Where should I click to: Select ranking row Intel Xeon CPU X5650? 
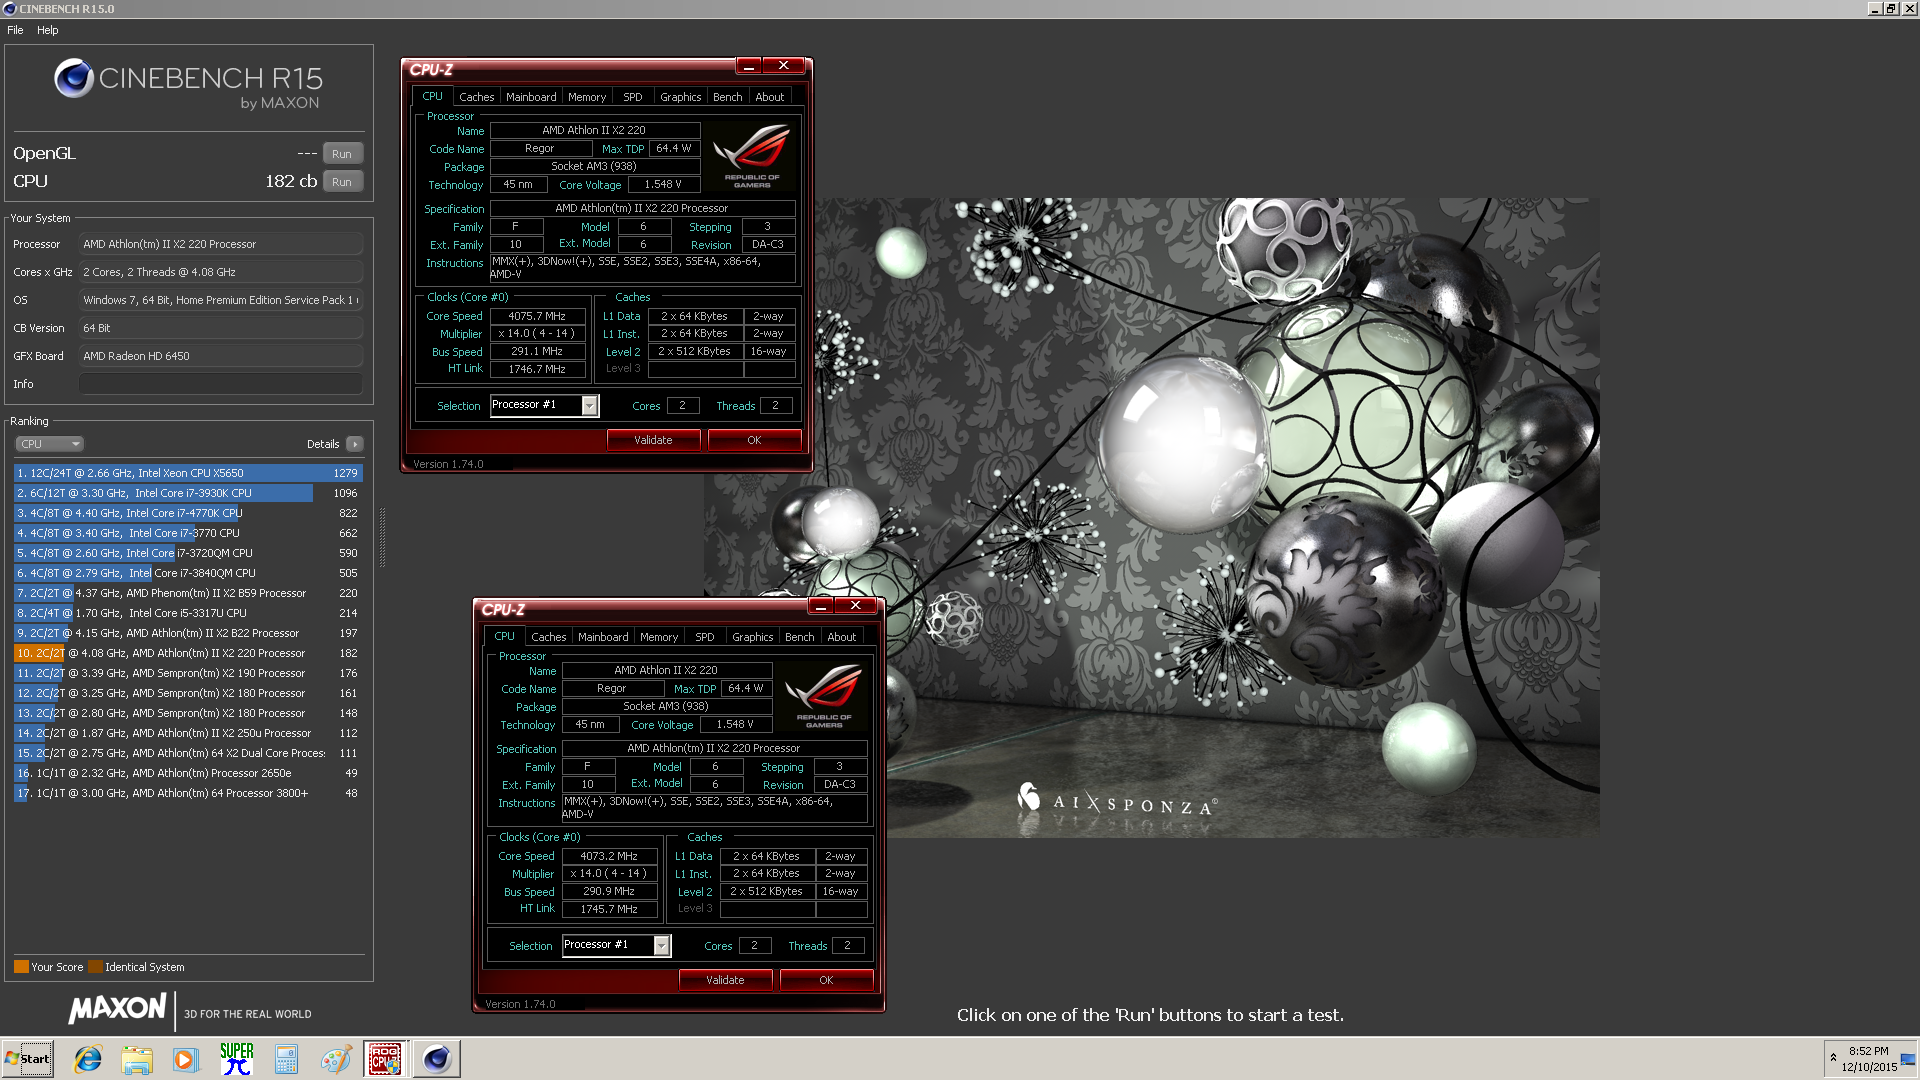pos(188,473)
